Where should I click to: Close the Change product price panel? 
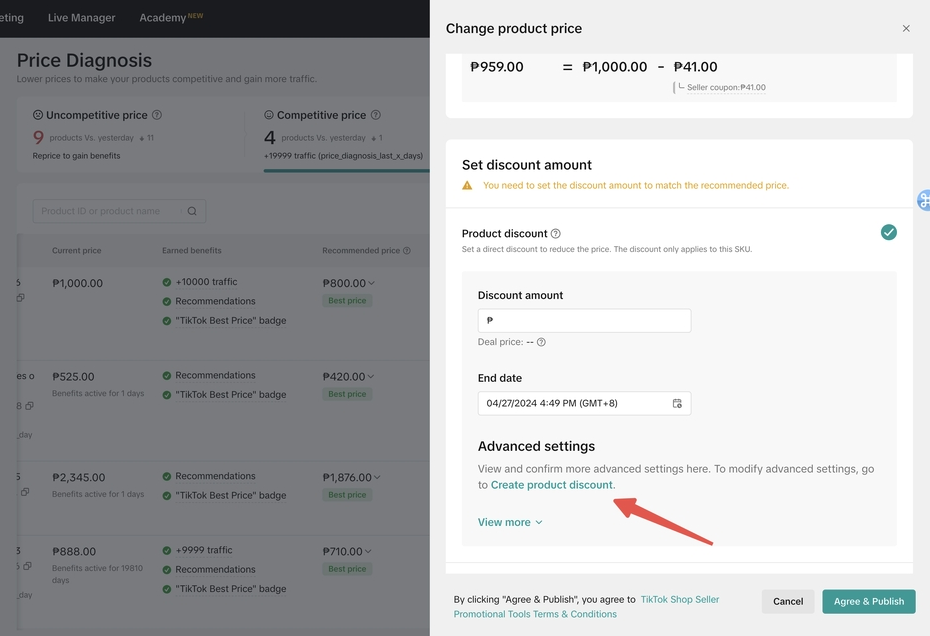906,29
